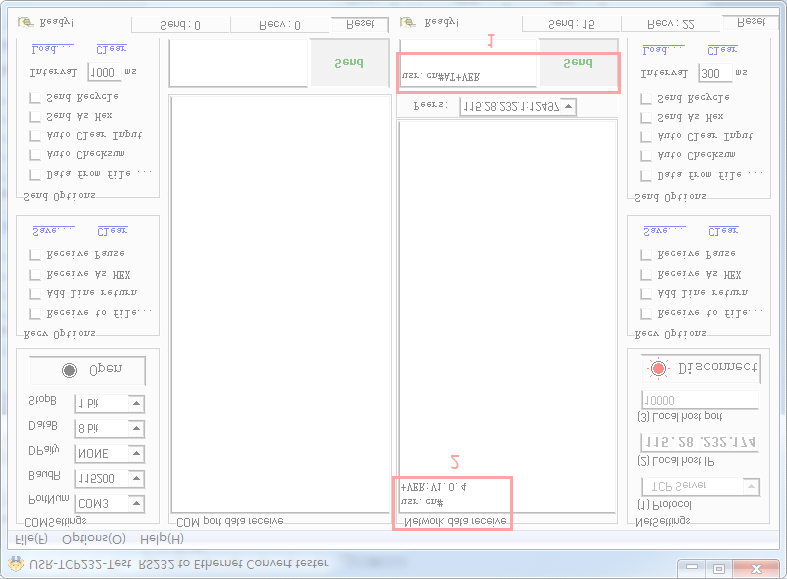Click network-side Clear link in Send Options

[x=722, y=50]
